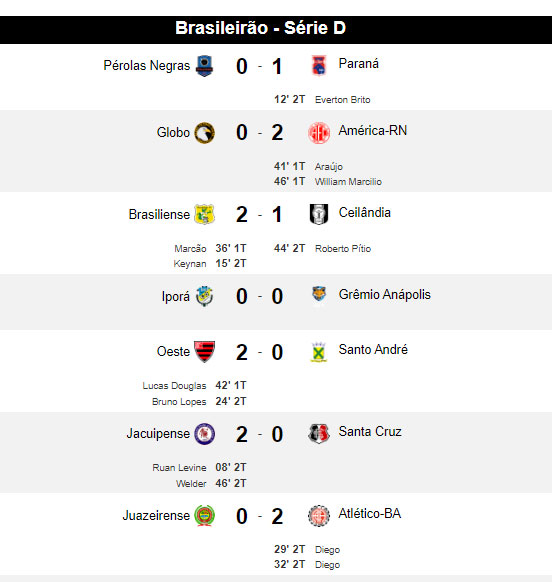Click the Brasiliense yellow crest

coord(205,214)
